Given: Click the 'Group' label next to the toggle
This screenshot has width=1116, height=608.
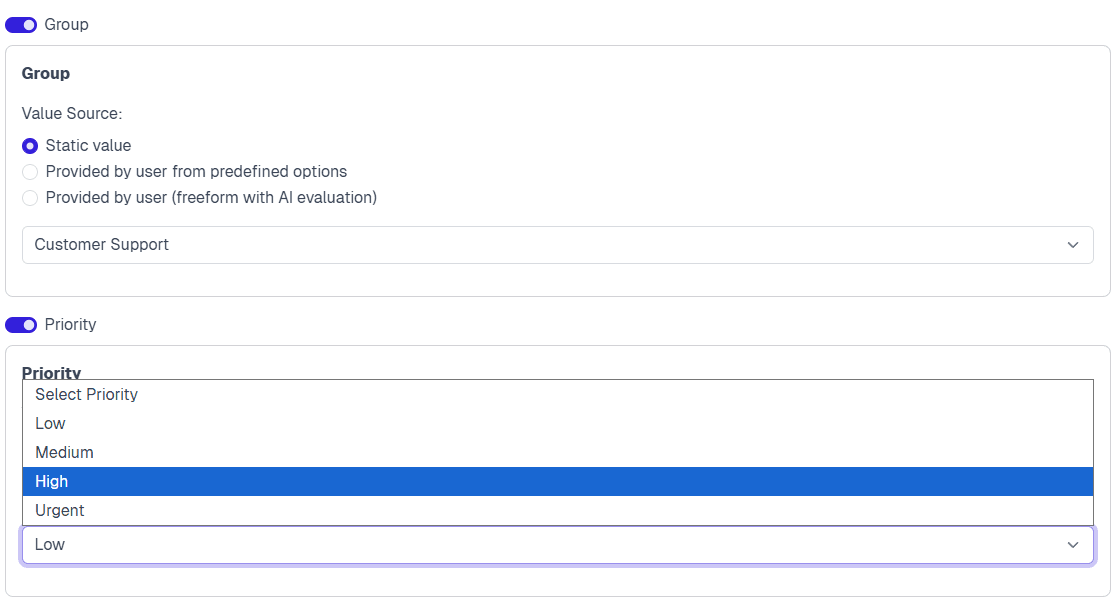Looking at the screenshot, I should pos(67,24).
